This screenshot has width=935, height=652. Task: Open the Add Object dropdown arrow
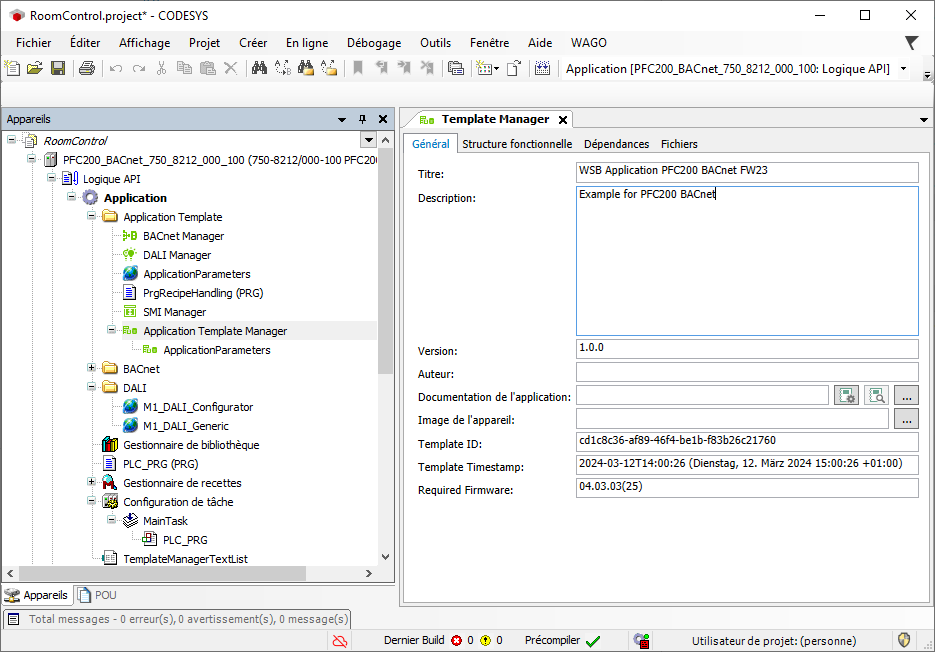[496, 69]
